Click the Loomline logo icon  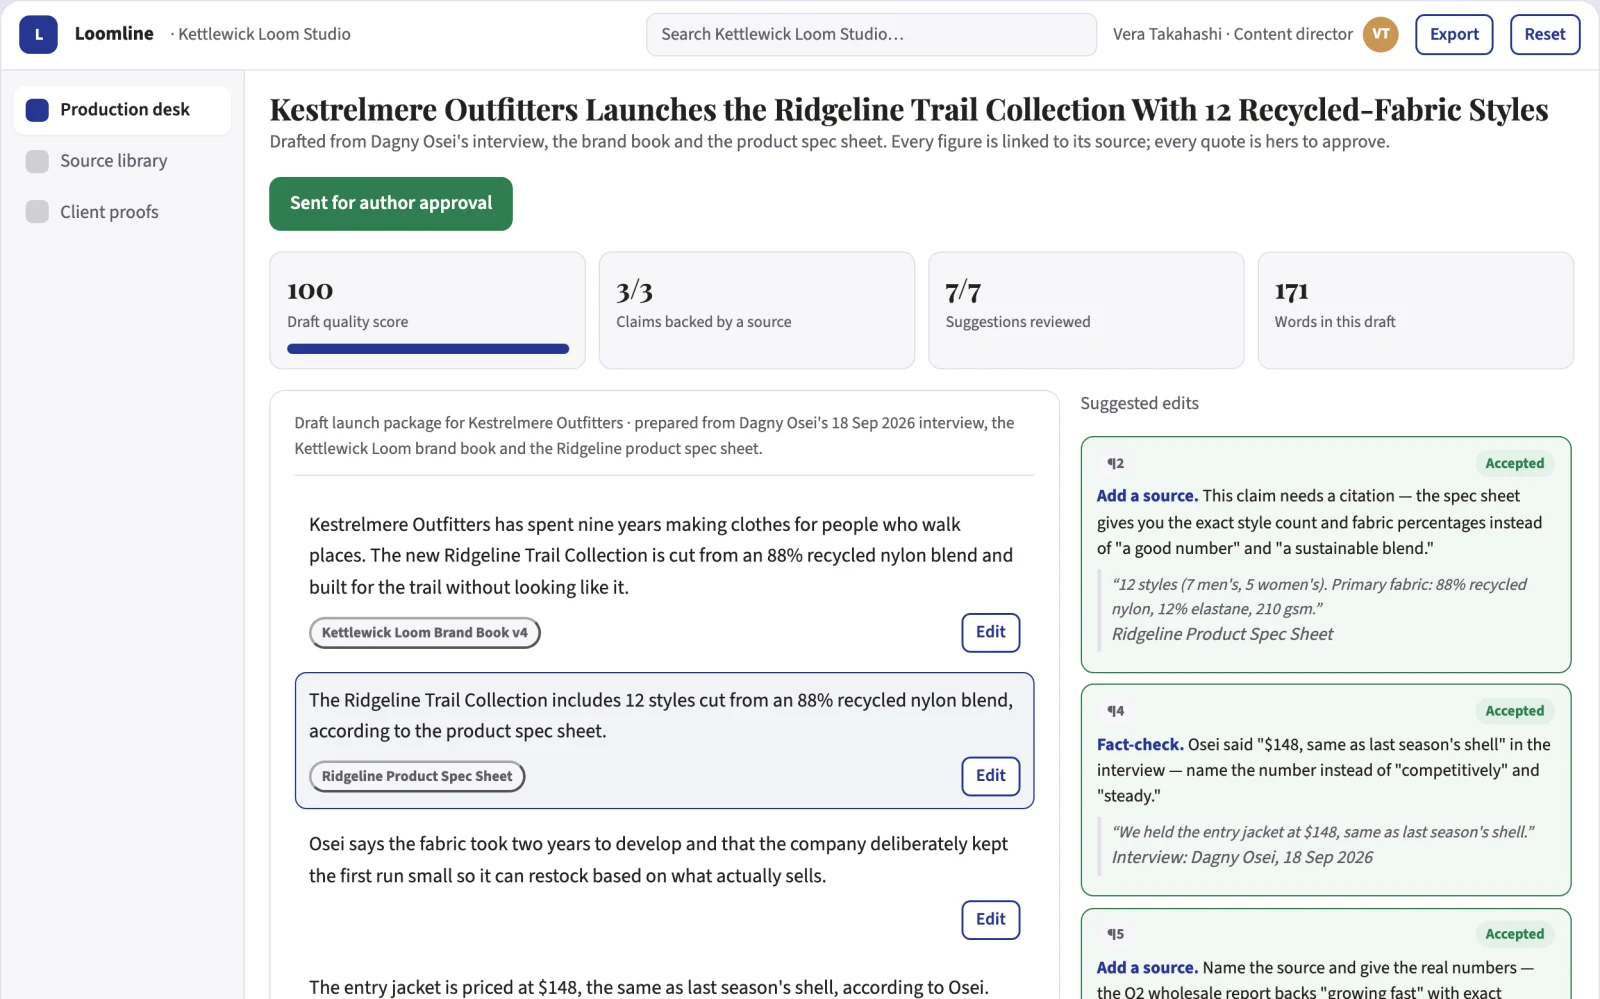pos(38,34)
